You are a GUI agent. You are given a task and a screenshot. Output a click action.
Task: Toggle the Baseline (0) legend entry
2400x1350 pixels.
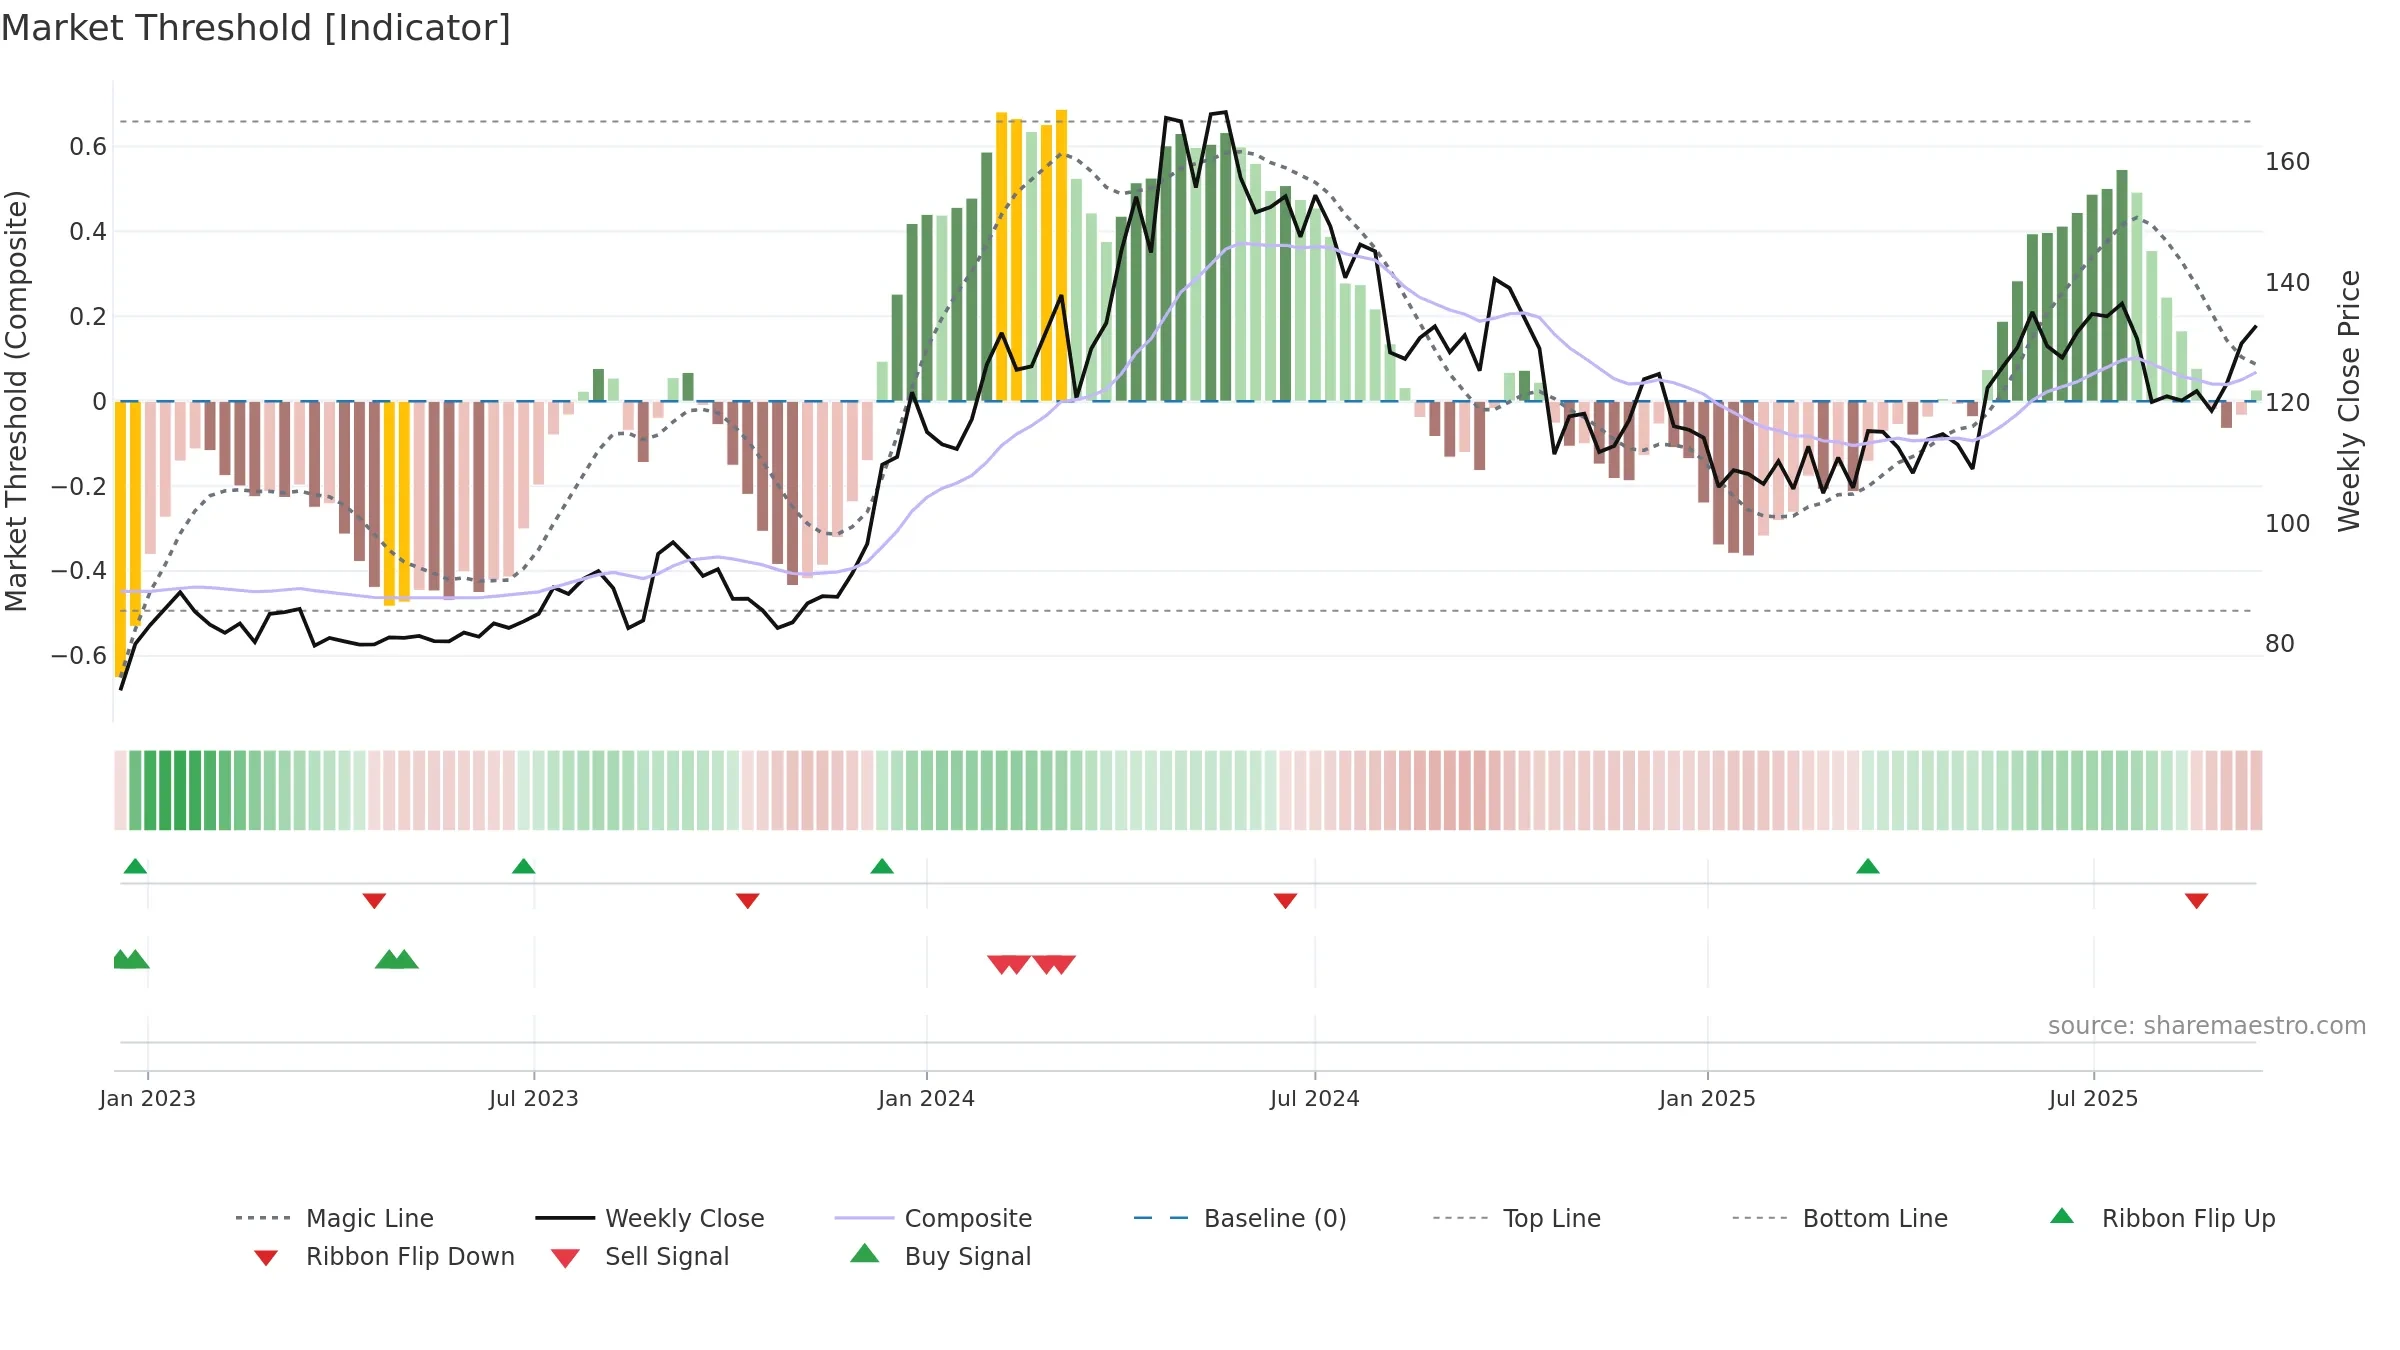(x=1240, y=1218)
